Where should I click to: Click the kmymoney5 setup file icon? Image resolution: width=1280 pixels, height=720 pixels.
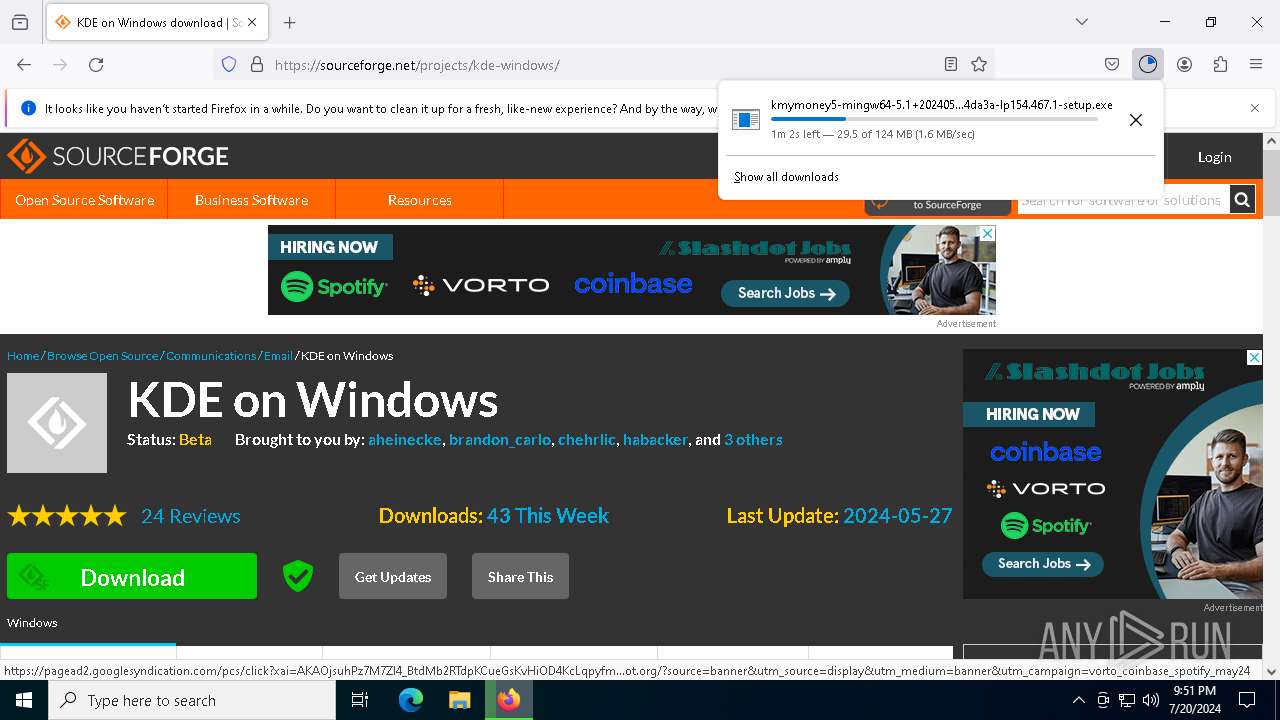pyautogui.click(x=746, y=120)
